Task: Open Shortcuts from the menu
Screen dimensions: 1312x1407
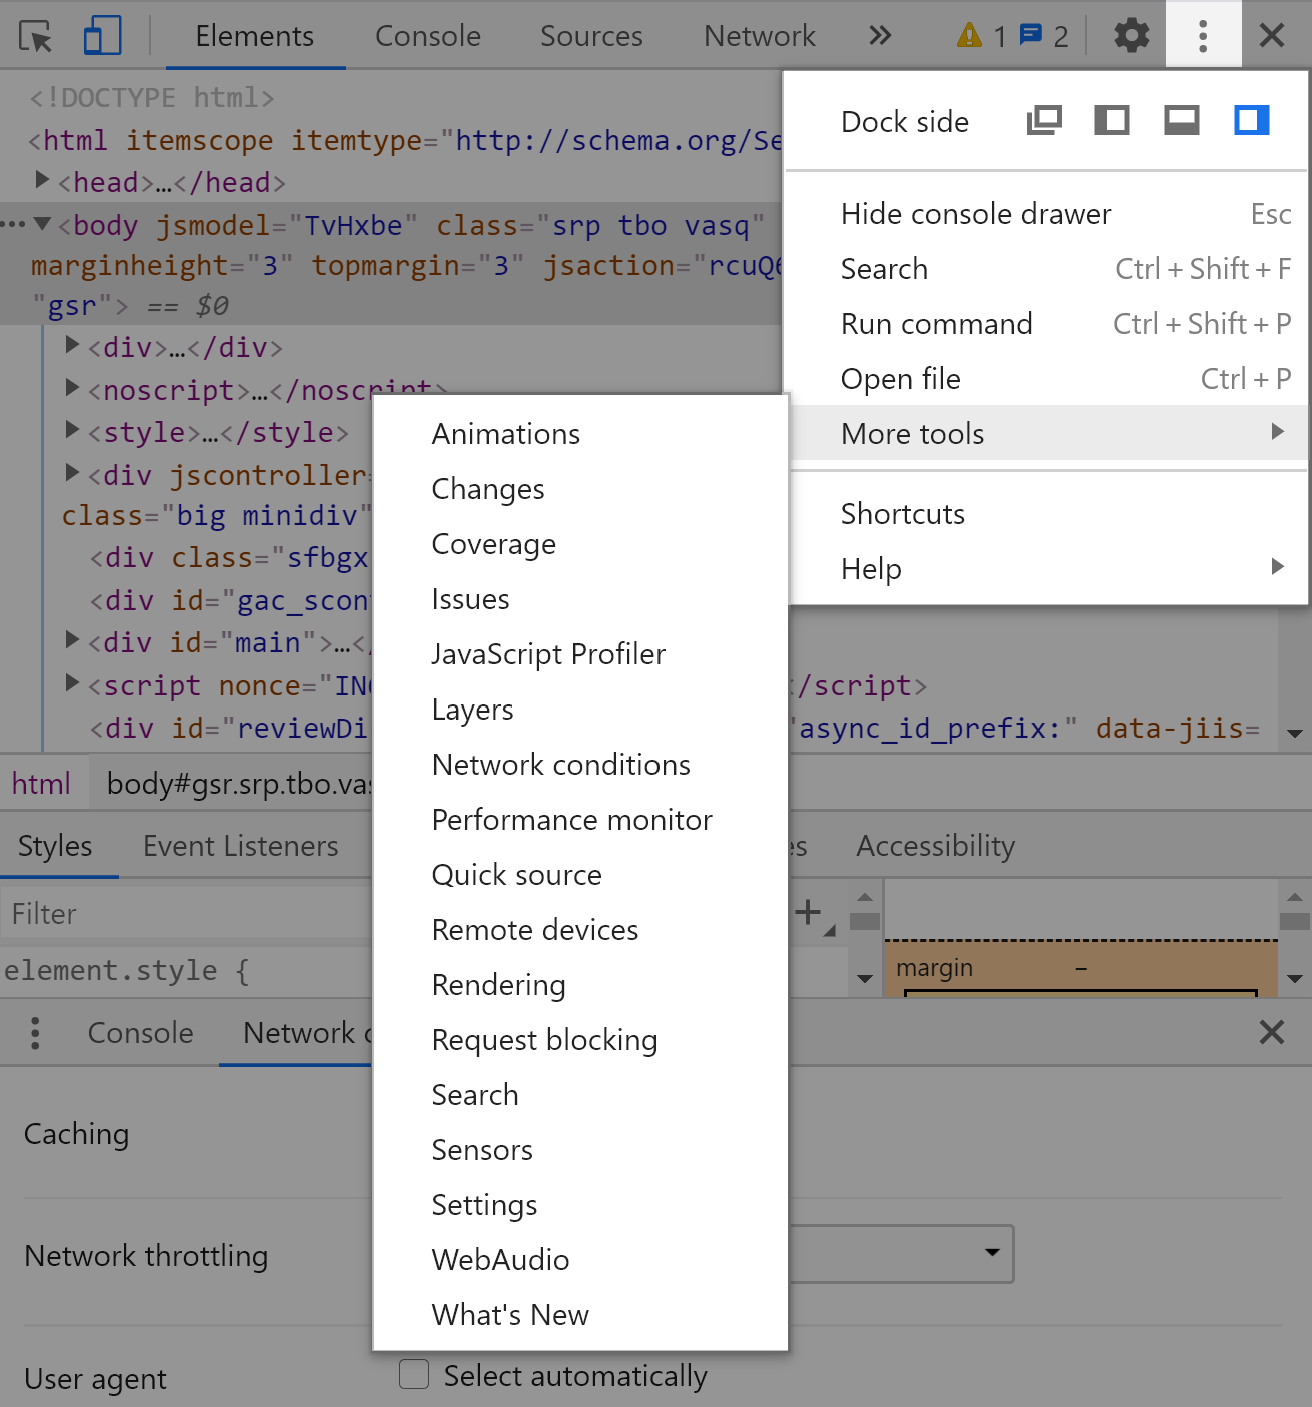Action: coord(1047,513)
